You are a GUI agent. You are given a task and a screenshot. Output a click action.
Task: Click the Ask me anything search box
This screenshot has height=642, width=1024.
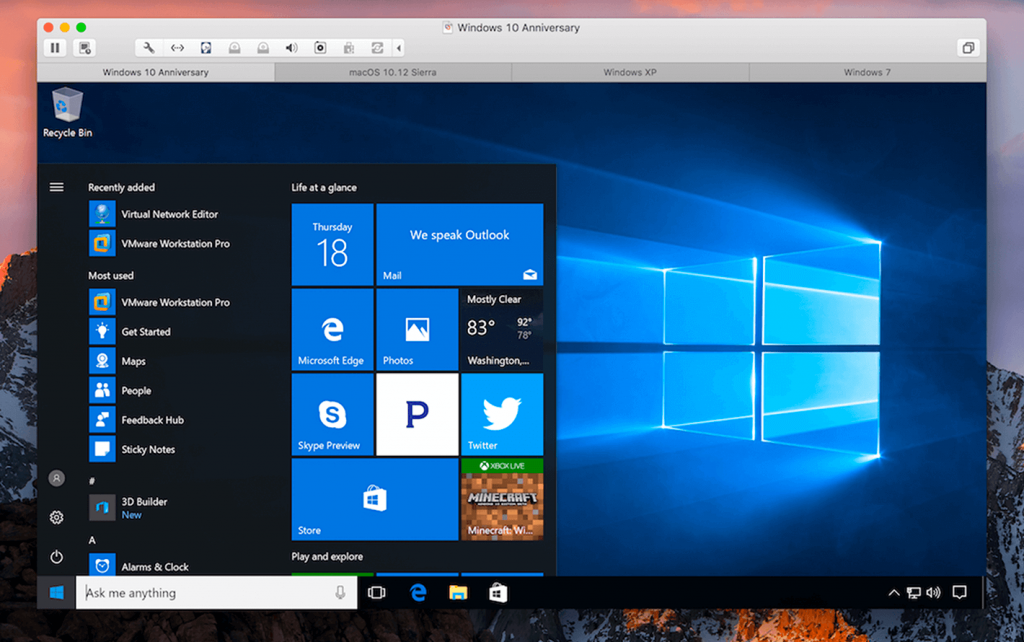[216, 592]
